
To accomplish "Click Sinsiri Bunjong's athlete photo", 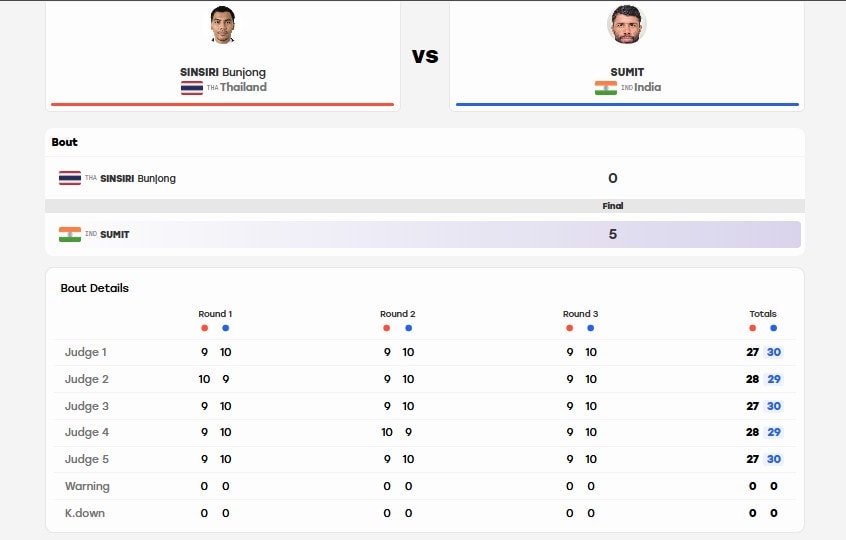I will 223,25.
